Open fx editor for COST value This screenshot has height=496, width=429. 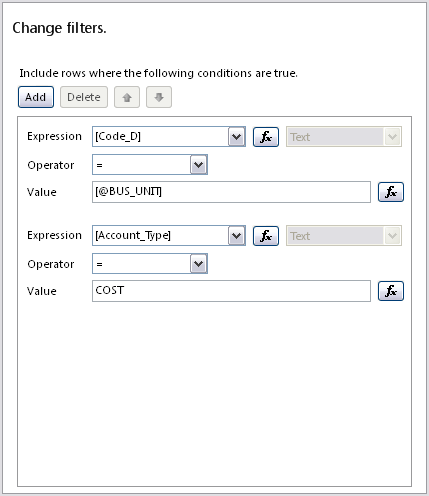(391, 291)
